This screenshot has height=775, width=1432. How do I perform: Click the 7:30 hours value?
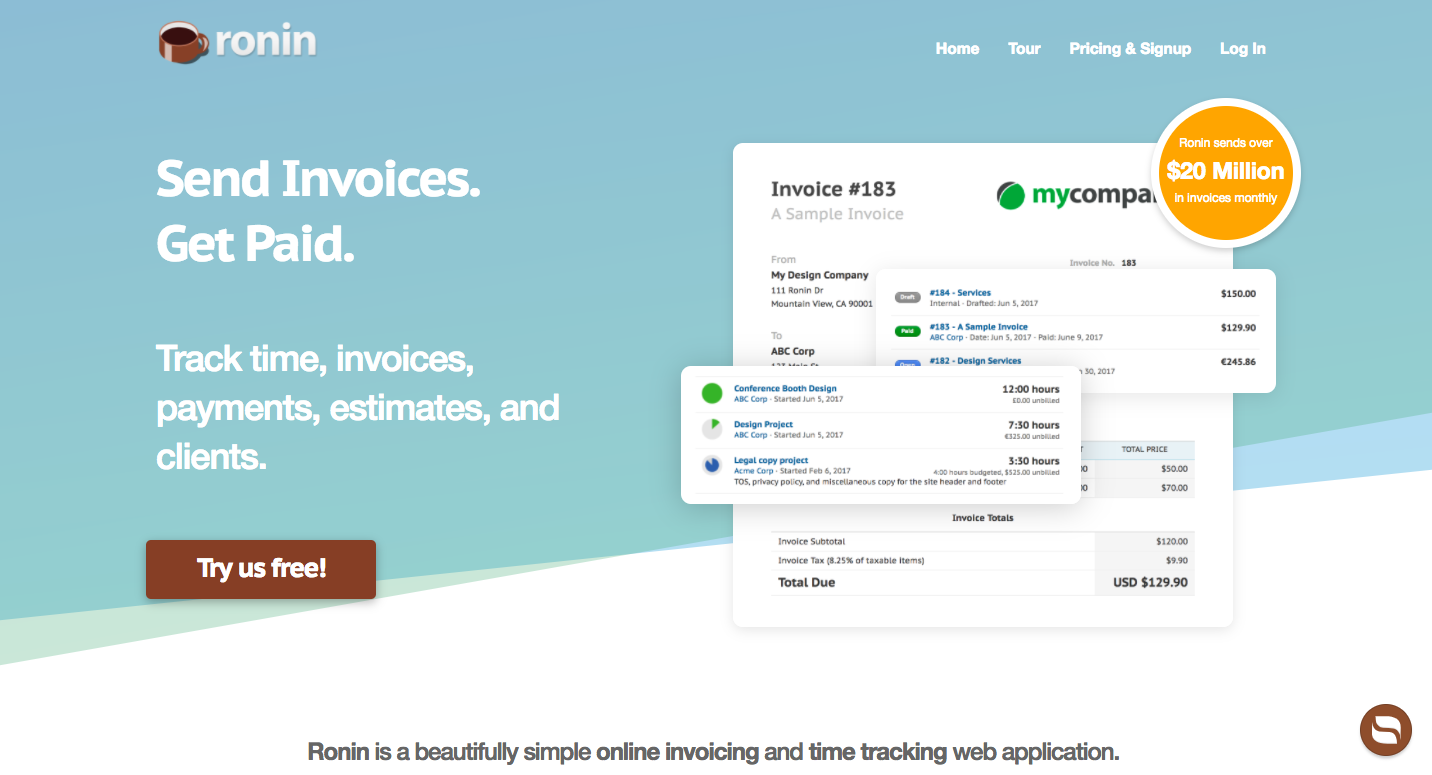click(1034, 425)
